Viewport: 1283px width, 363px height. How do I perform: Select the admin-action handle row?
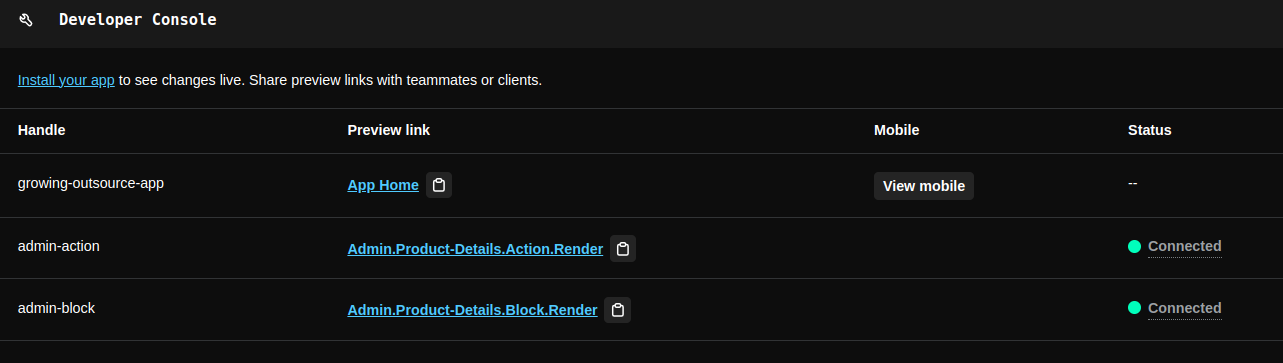click(x=641, y=248)
